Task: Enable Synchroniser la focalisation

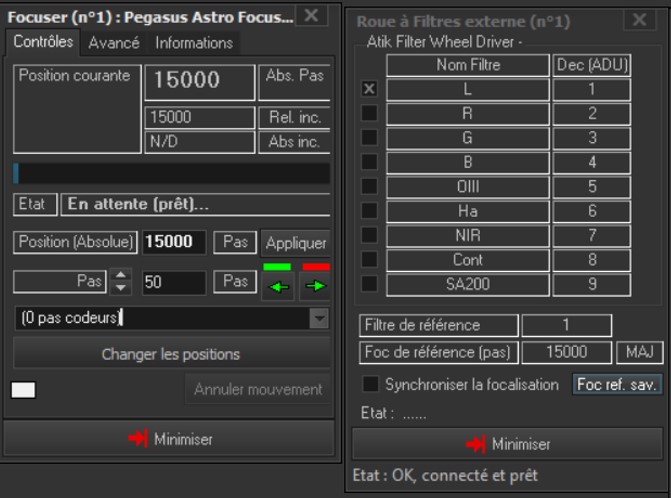Action: 371,384
